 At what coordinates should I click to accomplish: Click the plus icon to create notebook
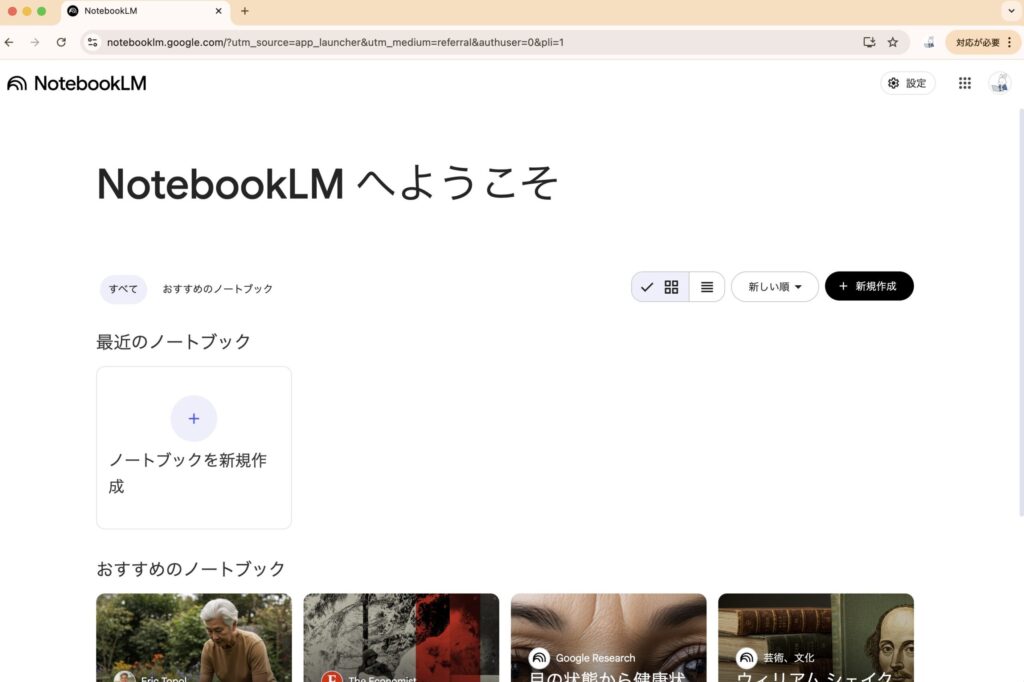click(x=194, y=418)
